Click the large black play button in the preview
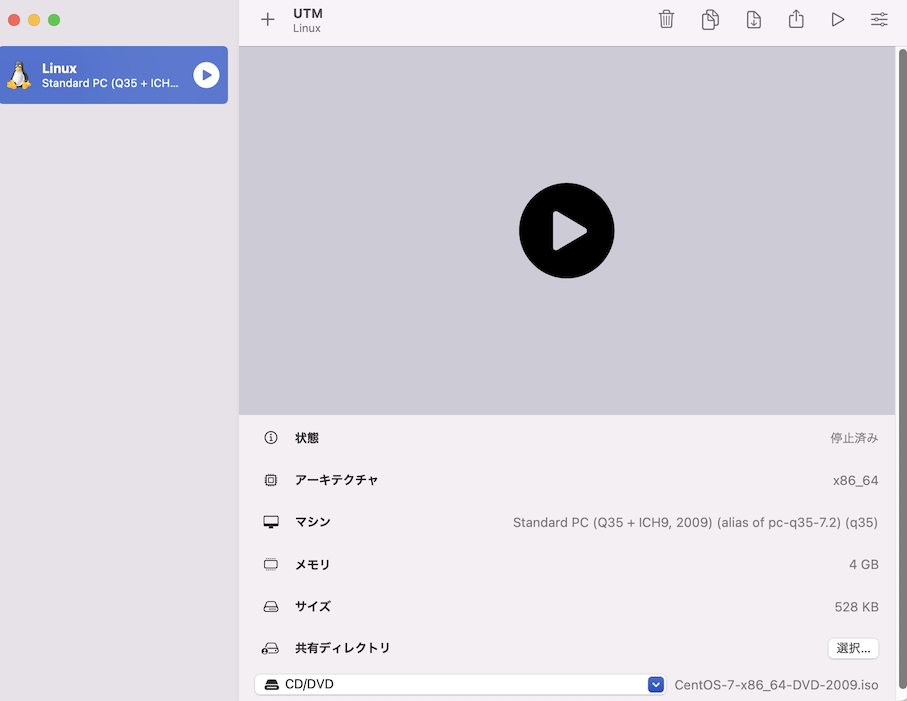 (x=566, y=231)
